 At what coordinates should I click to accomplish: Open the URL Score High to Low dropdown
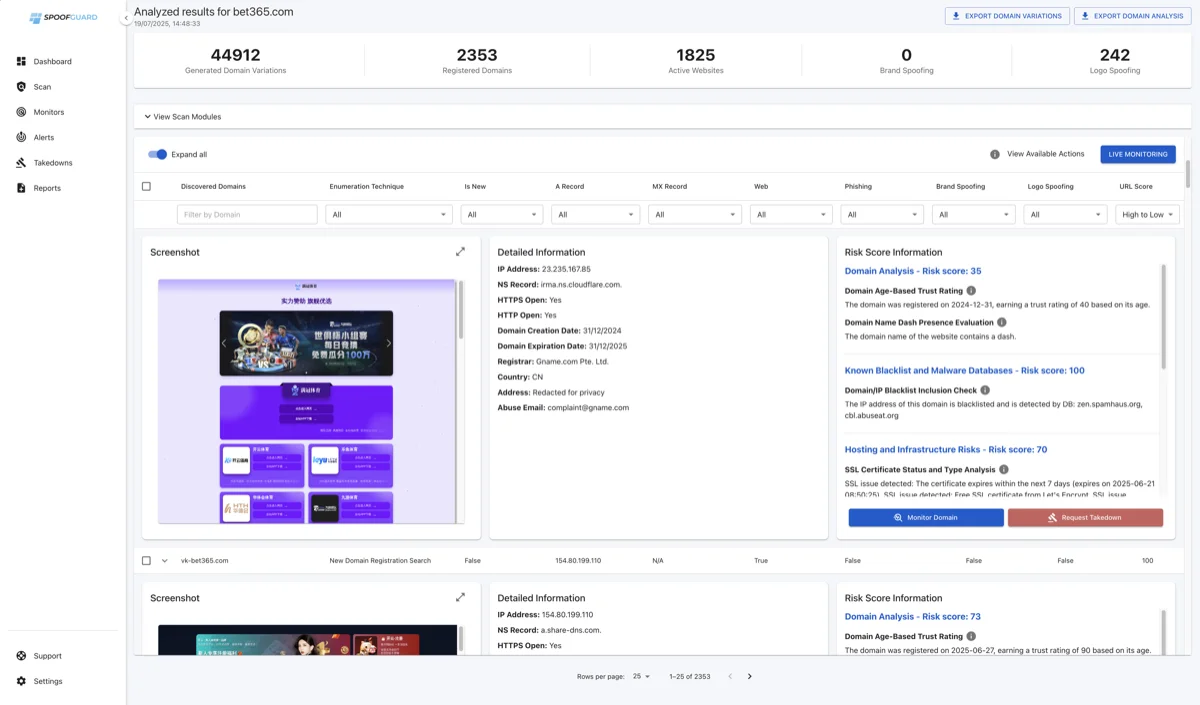click(1149, 215)
